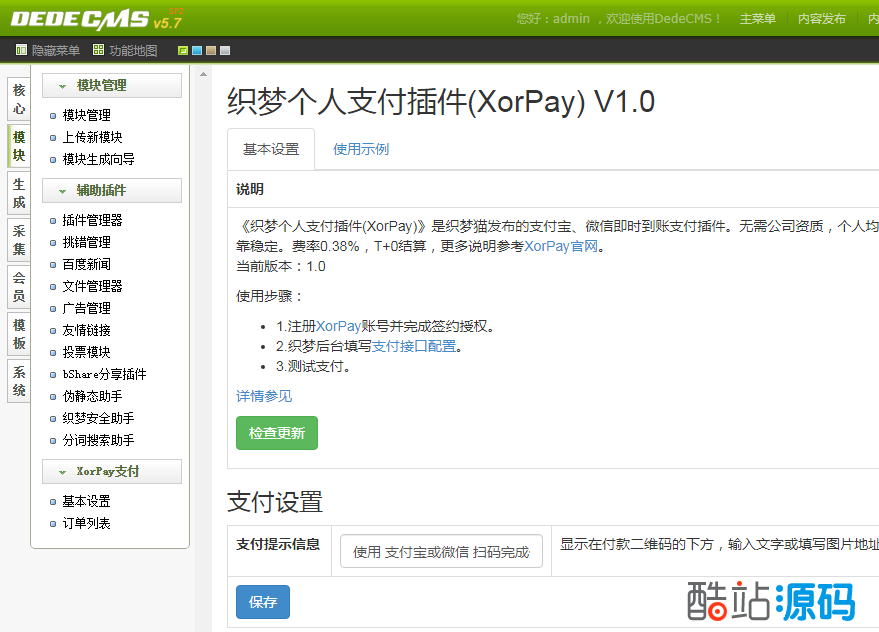This screenshot has height=632, width=879.
Task: Pick the gray skin swatch
Action: [225, 51]
